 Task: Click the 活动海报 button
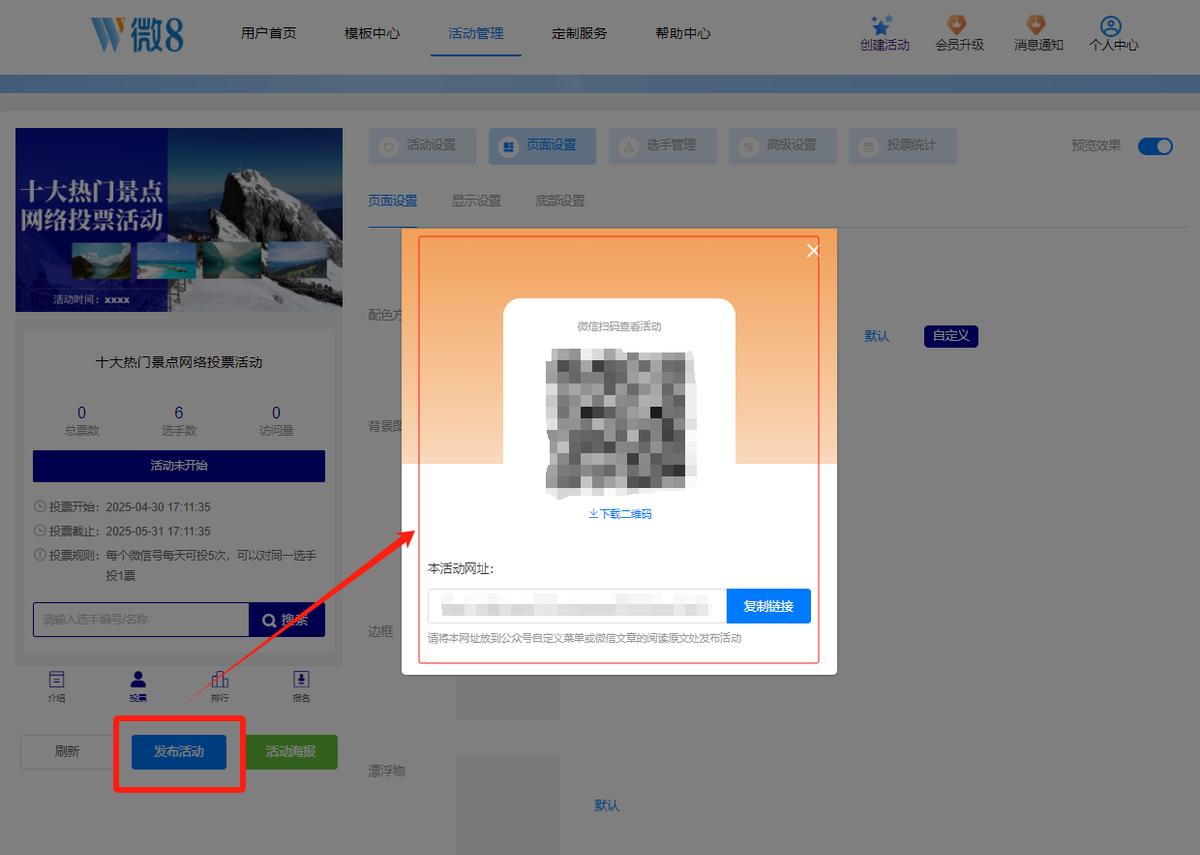tap(291, 752)
